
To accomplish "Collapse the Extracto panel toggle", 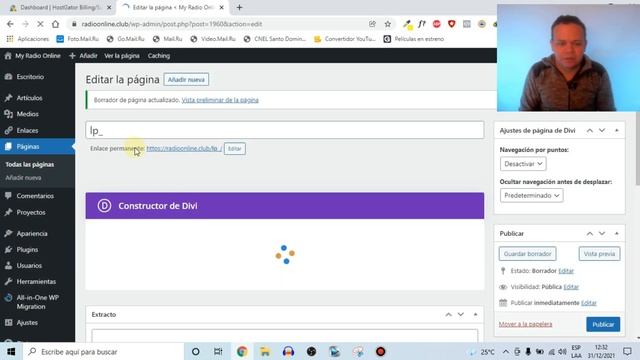I will pyautogui.click(x=476, y=315).
